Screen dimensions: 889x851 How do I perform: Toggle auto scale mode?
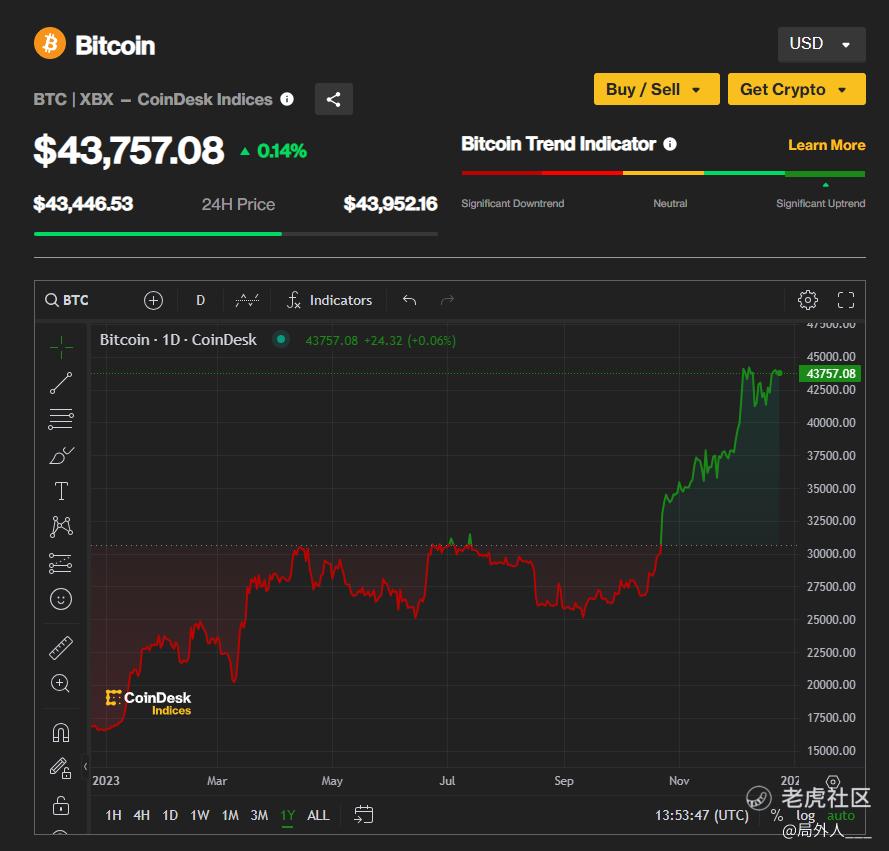[x=841, y=815]
